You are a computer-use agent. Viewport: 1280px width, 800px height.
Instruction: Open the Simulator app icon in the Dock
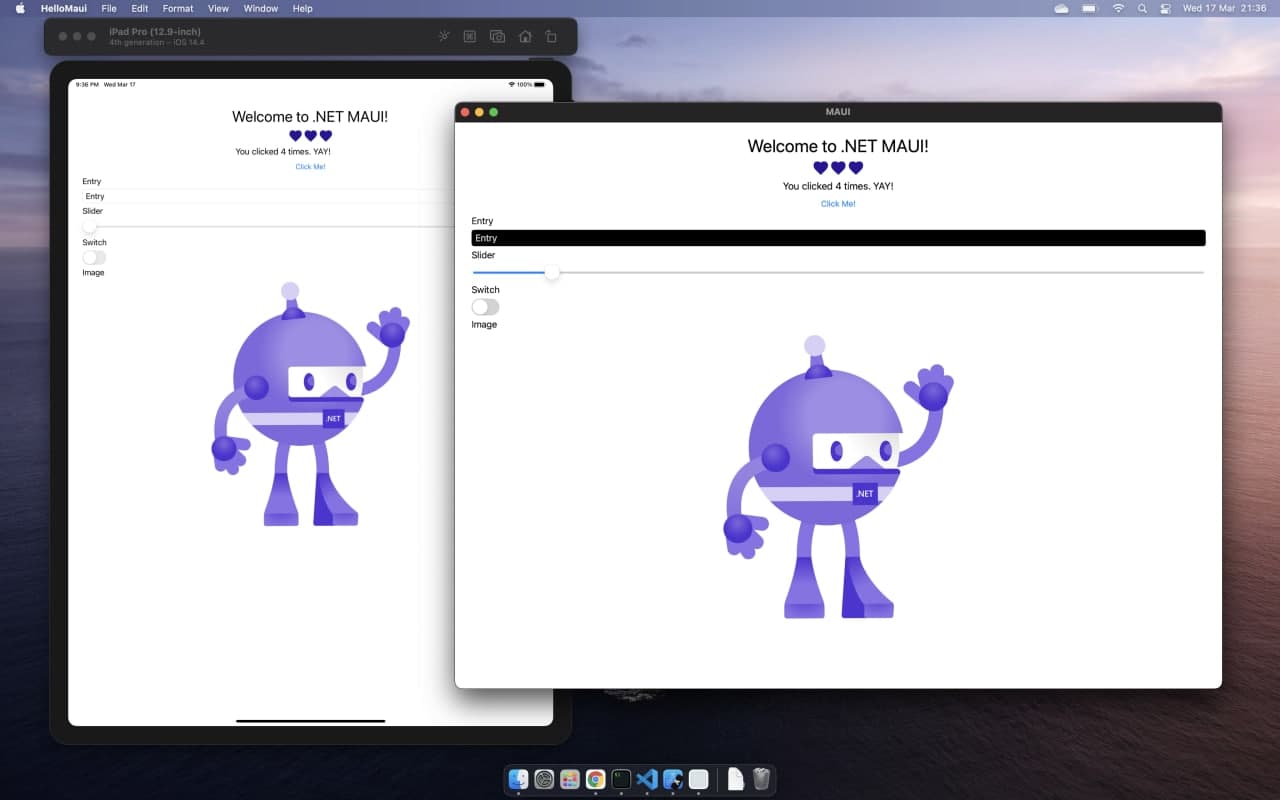pos(673,779)
